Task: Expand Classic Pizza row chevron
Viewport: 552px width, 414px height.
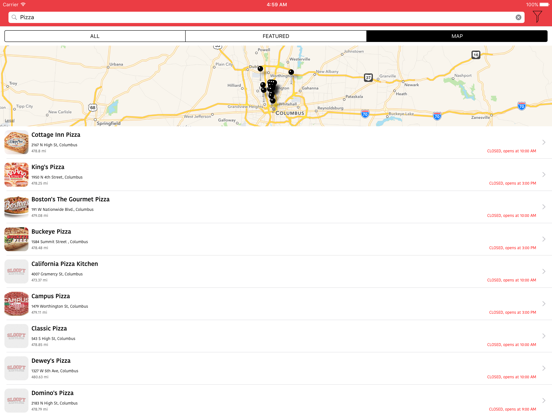Action: pyautogui.click(x=544, y=336)
